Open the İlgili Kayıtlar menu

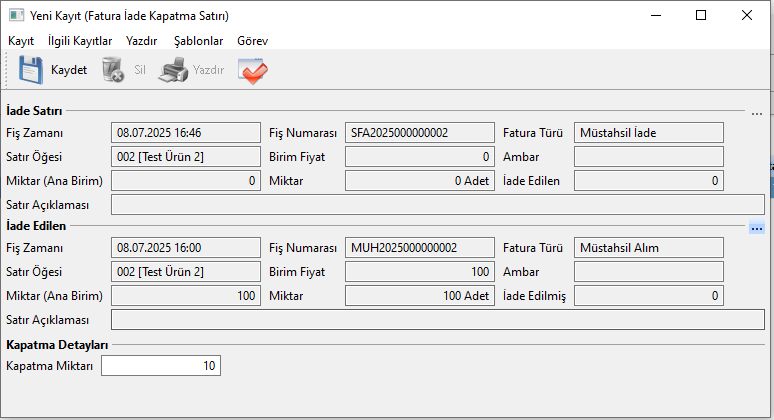click(80, 41)
